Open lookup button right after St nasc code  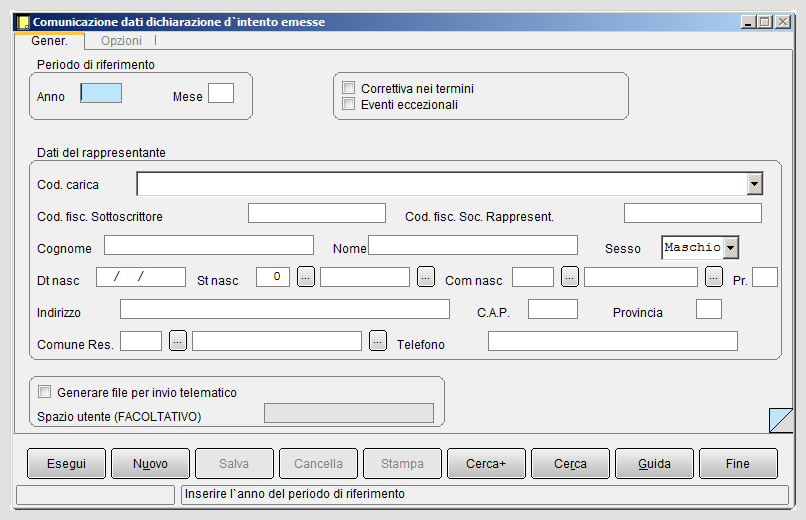tap(306, 277)
